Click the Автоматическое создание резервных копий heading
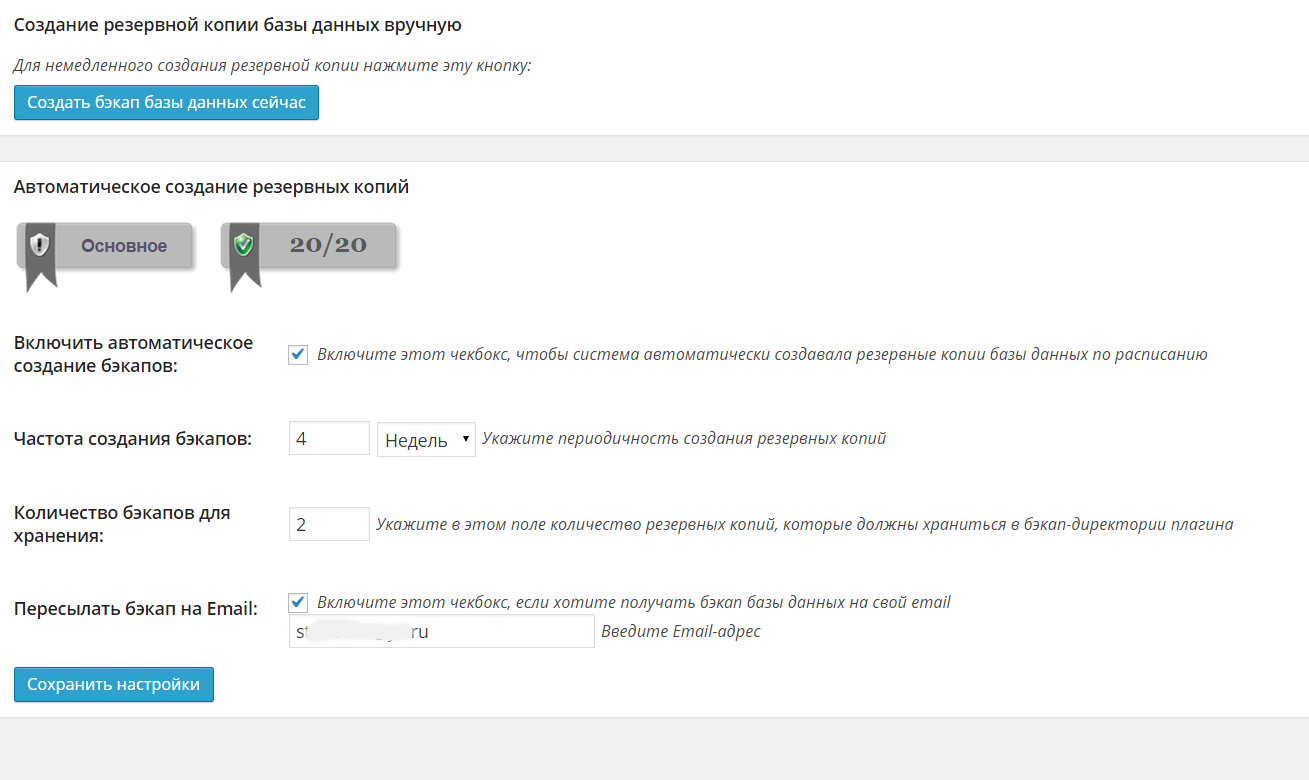This screenshot has width=1309, height=780. coord(211,187)
